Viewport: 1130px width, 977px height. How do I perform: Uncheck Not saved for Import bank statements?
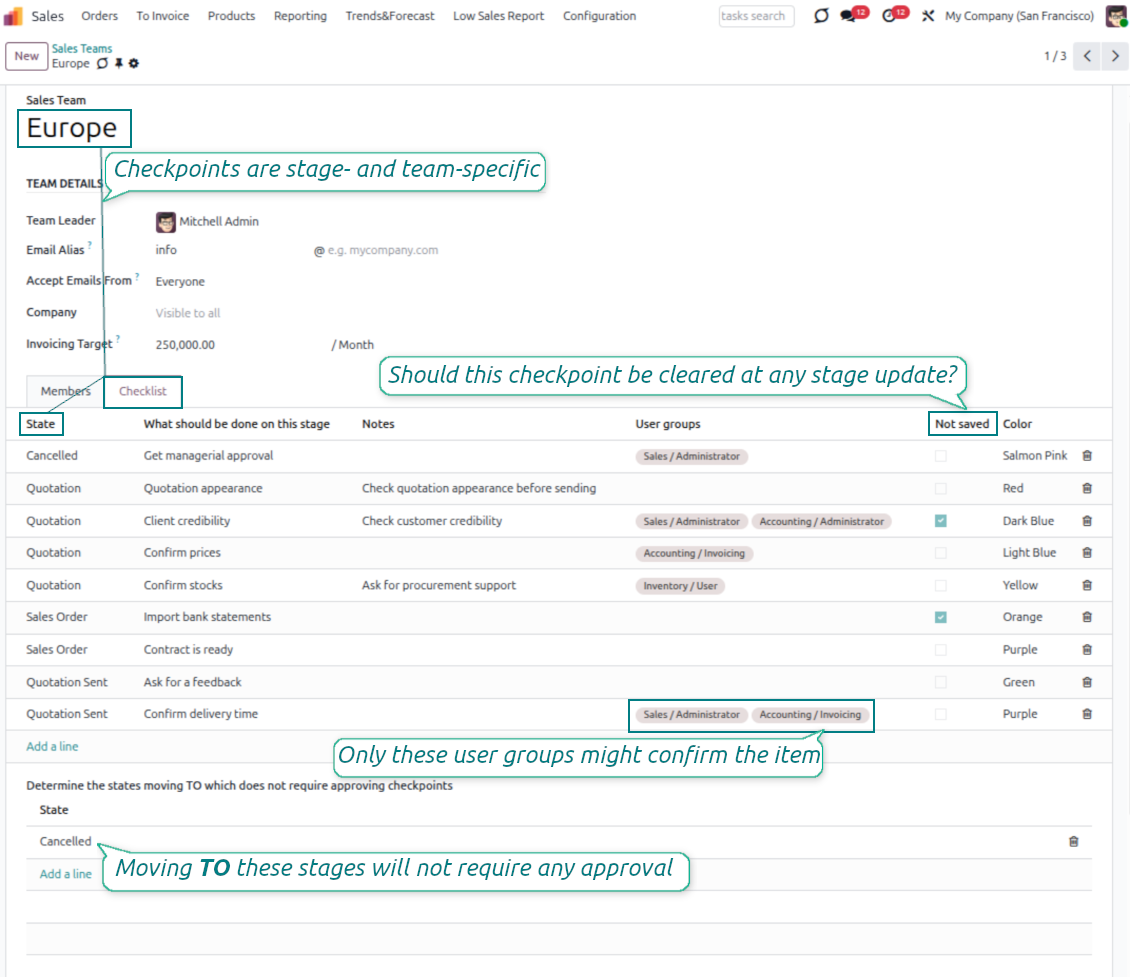(940, 618)
